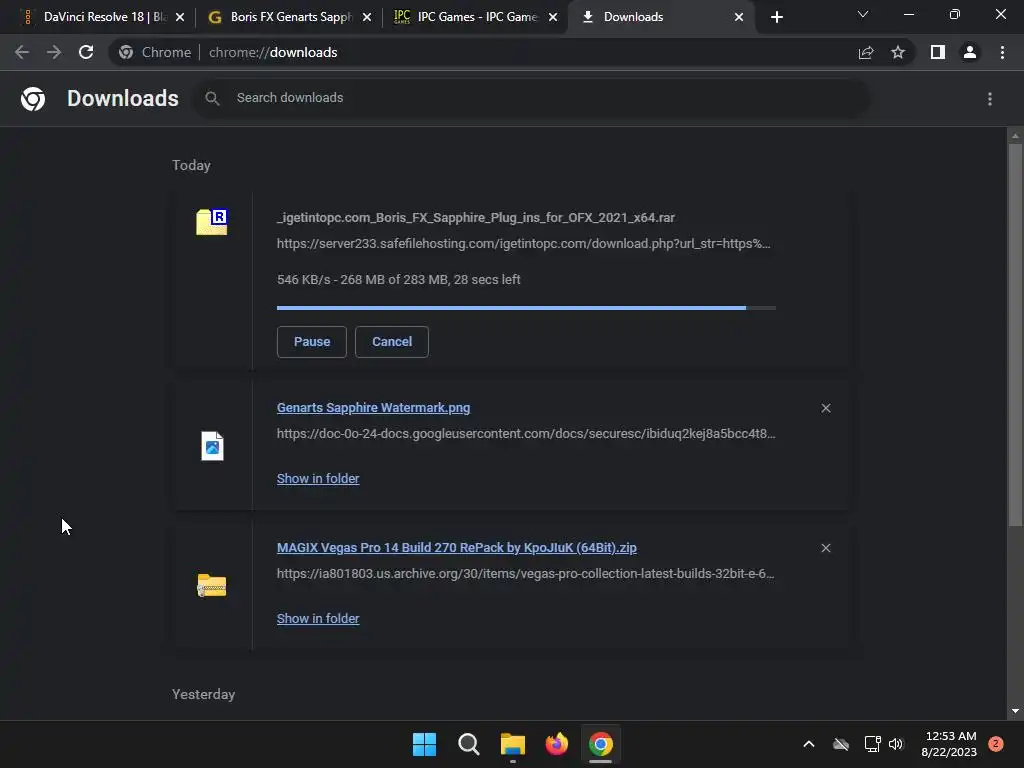Open notifications badge showing 2

996,744
